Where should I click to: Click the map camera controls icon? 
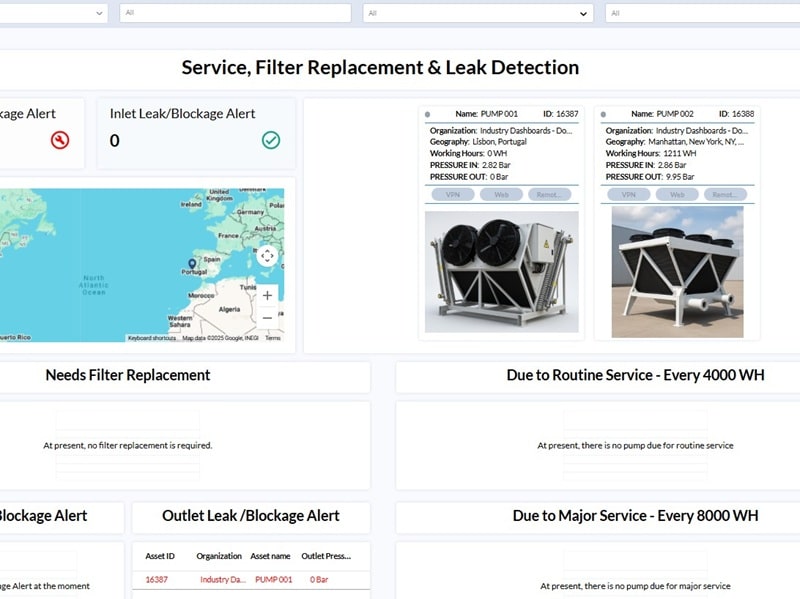tap(267, 256)
